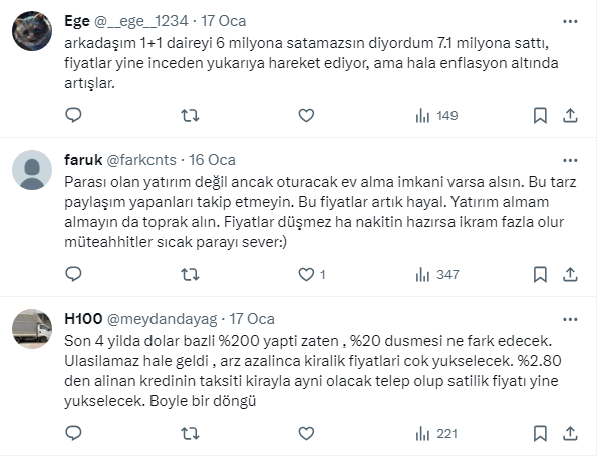The width and height of the screenshot is (603, 456).
Task: Retweet faruk's post
Action: tap(189, 274)
